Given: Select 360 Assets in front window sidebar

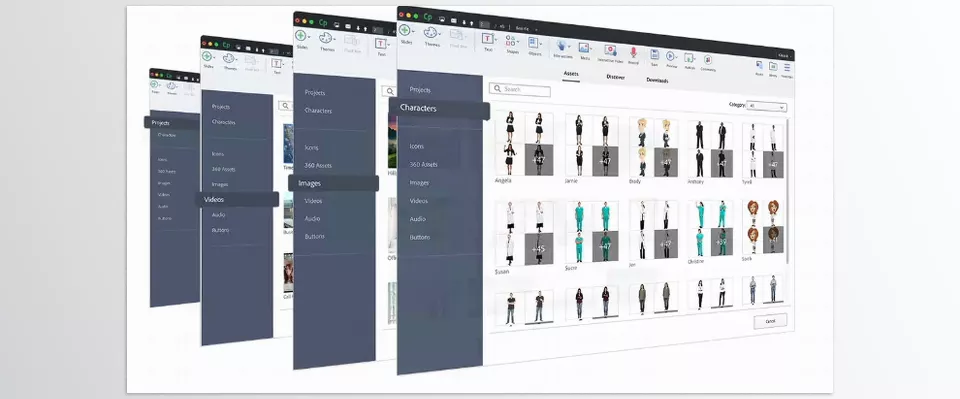Looking at the screenshot, I should [x=423, y=165].
